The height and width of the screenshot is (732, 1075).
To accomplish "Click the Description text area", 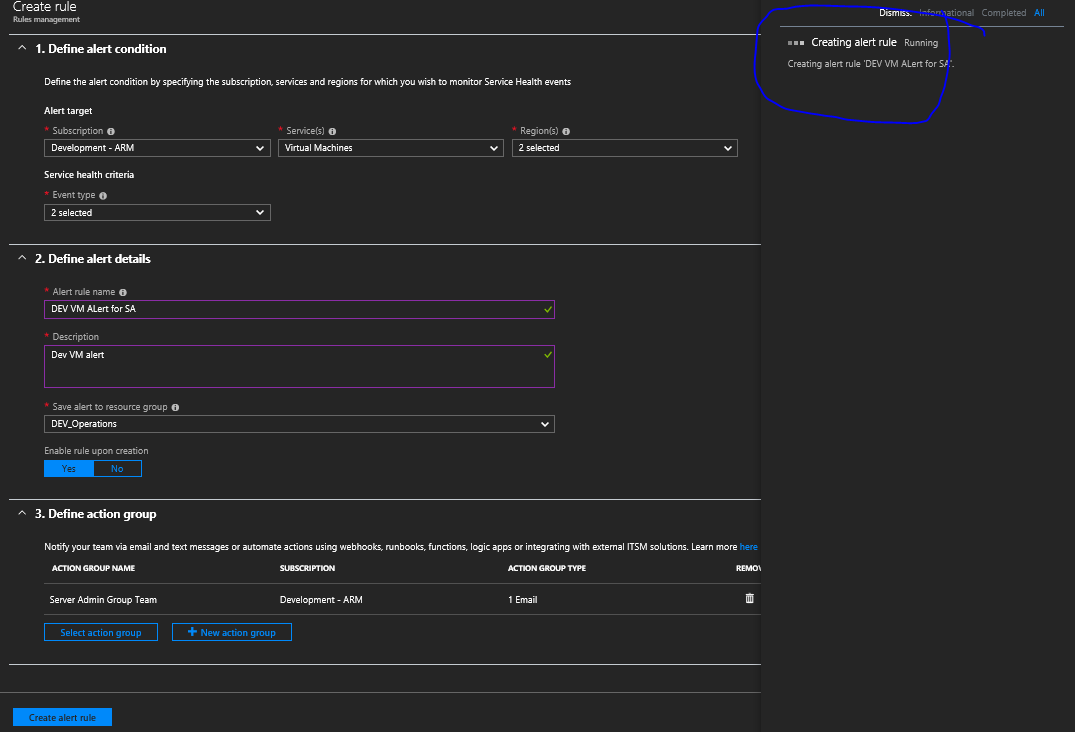I will [x=299, y=367].
